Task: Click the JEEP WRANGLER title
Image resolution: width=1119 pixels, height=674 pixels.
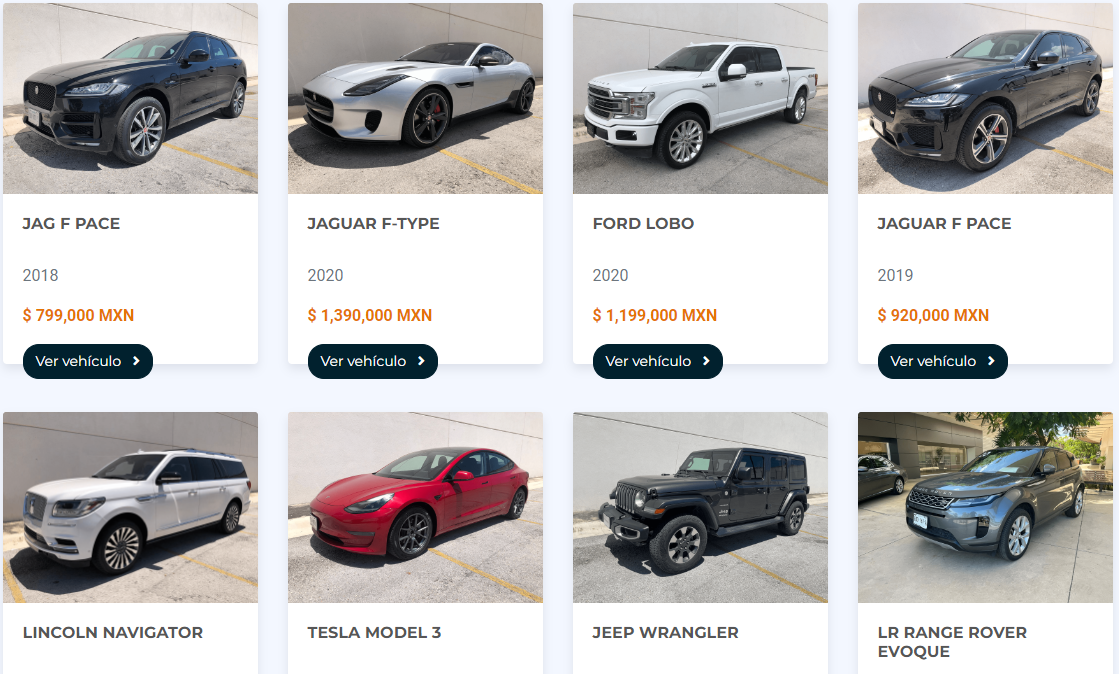Action: click(665, 633)
